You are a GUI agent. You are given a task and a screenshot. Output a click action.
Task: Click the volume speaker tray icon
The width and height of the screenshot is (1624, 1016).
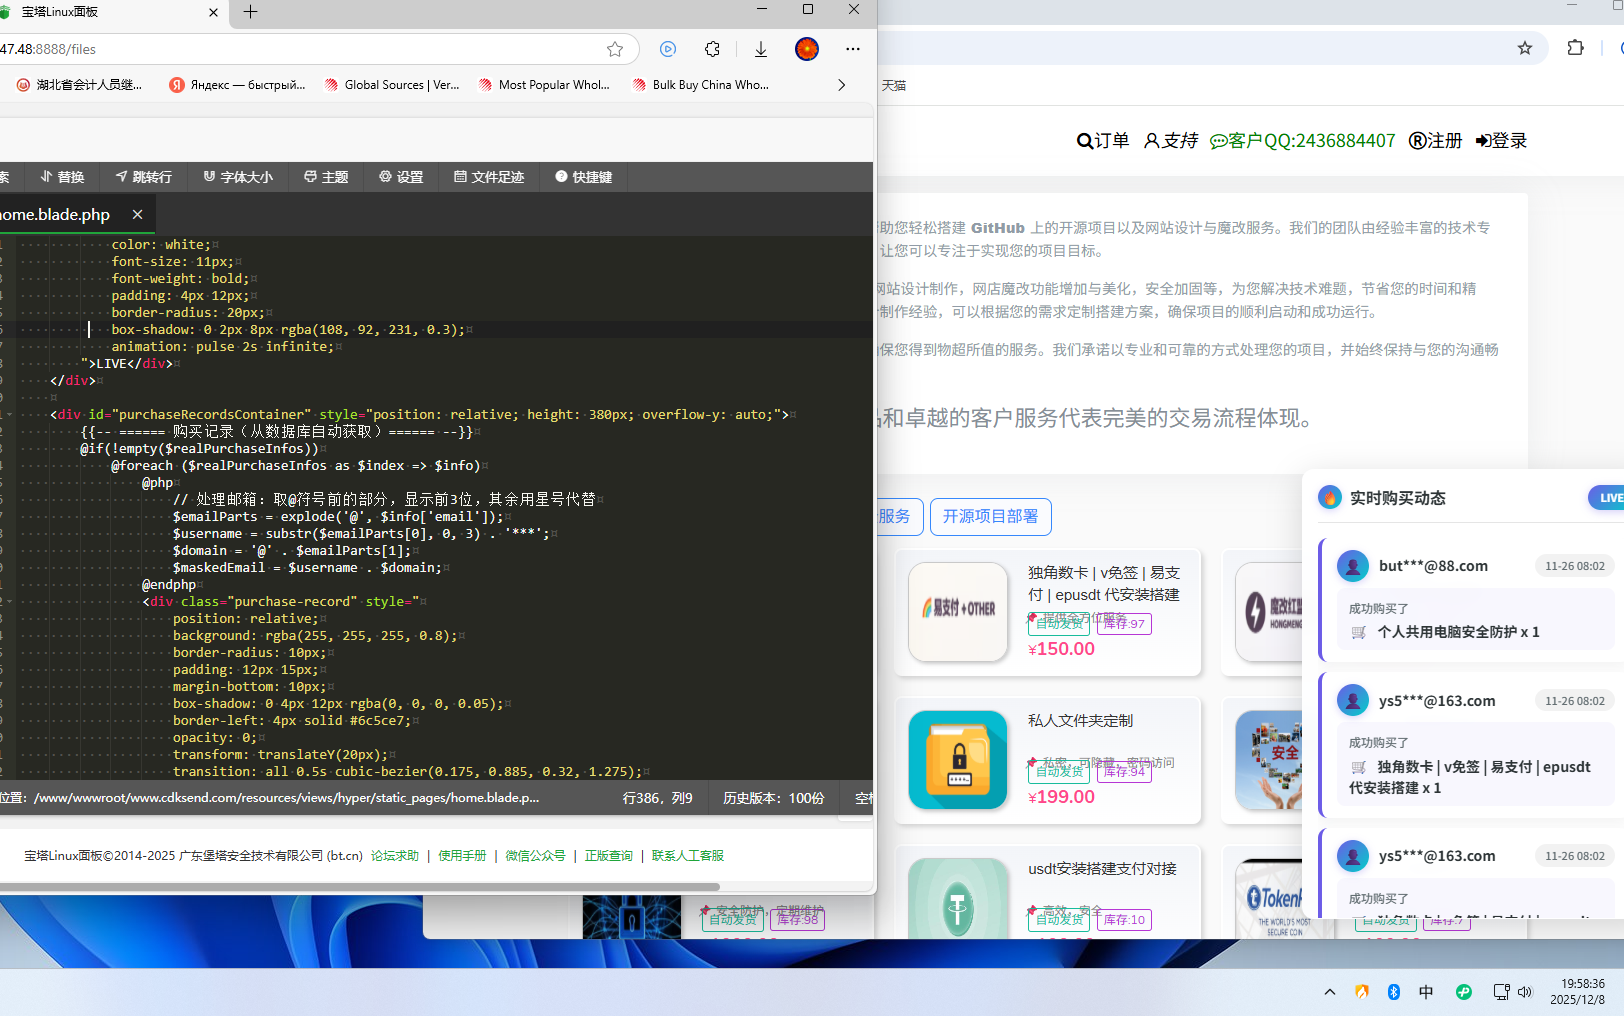coord(1525,992)
